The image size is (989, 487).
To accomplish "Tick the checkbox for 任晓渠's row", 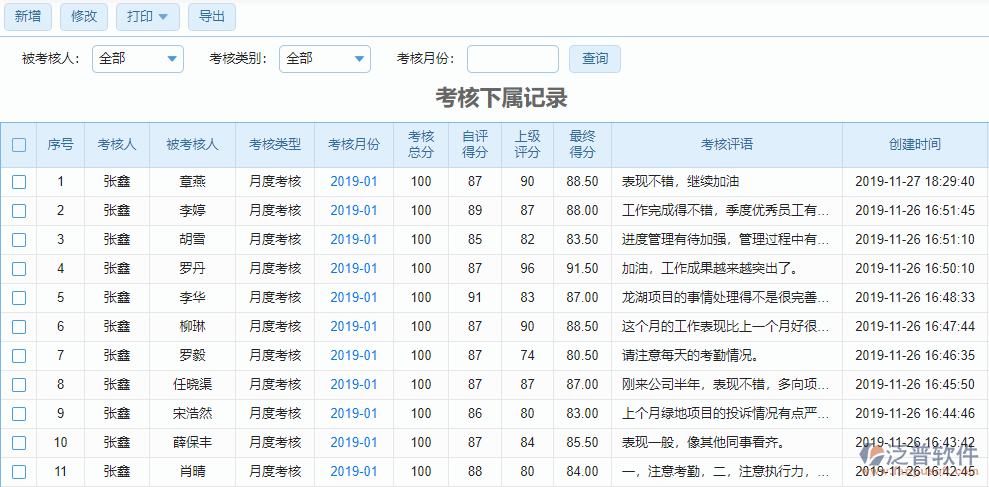I will point(19,385).
